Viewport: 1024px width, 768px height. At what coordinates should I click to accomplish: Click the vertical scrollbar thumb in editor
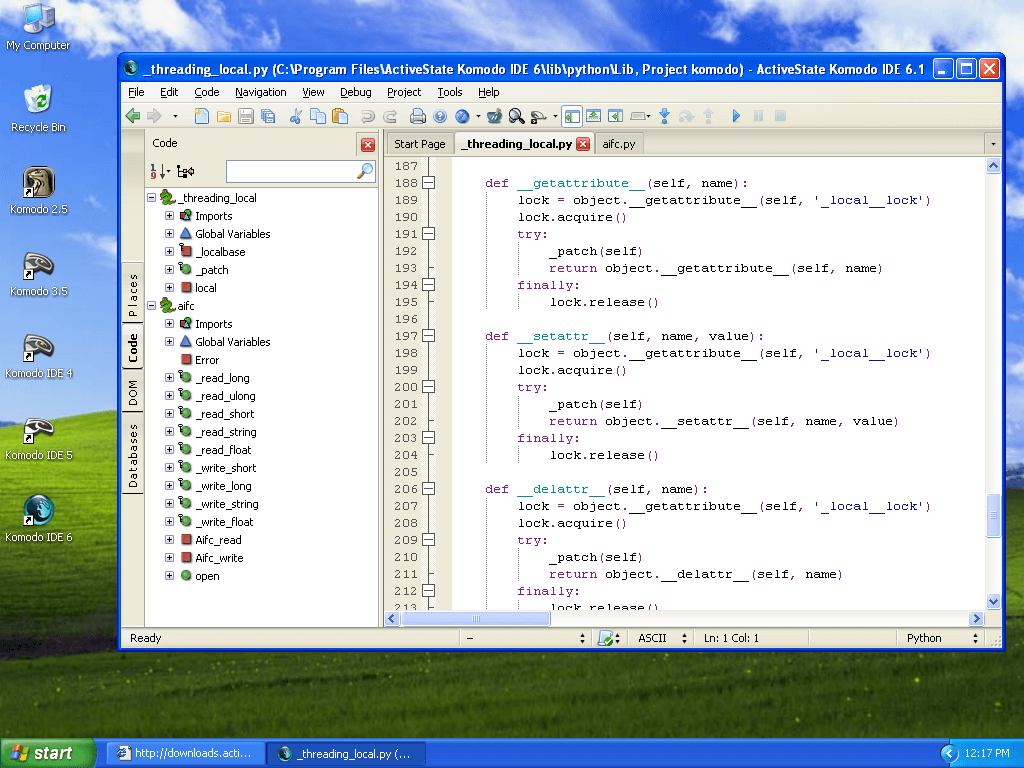tap(993, 515)
